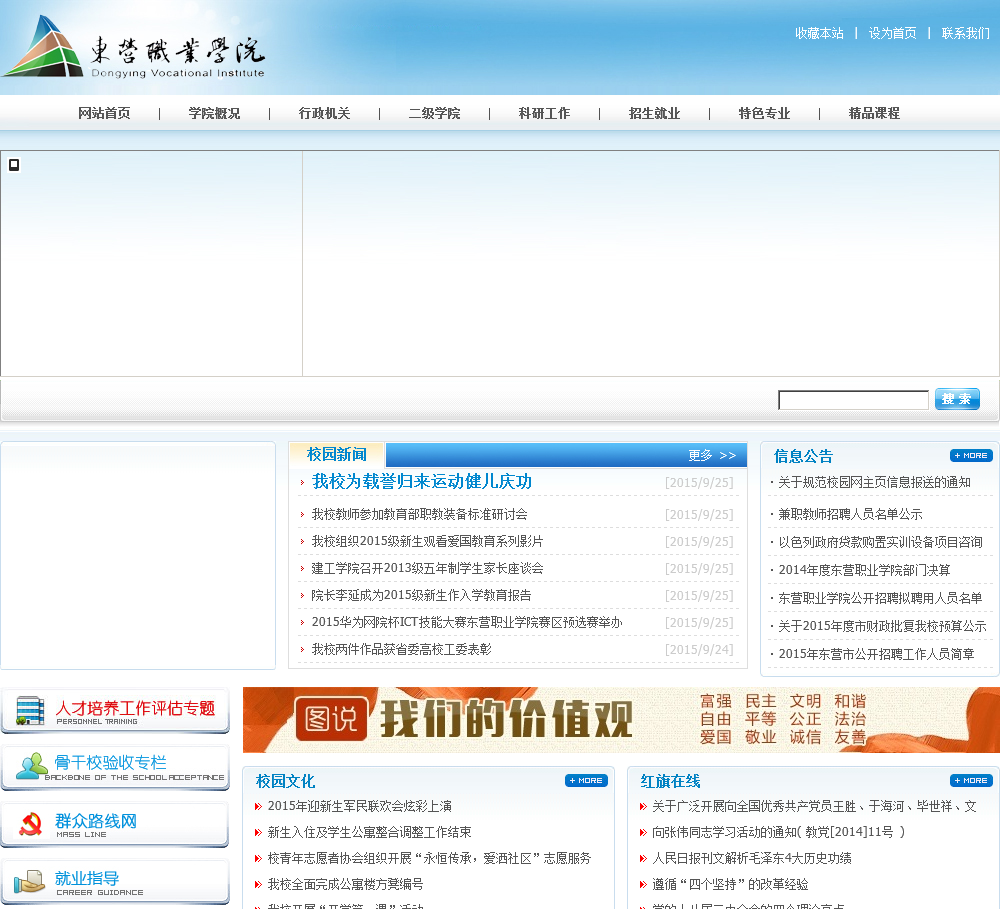Click the 红旗在线 section title
Screen dimensions: 1000x909
(670, 781)
